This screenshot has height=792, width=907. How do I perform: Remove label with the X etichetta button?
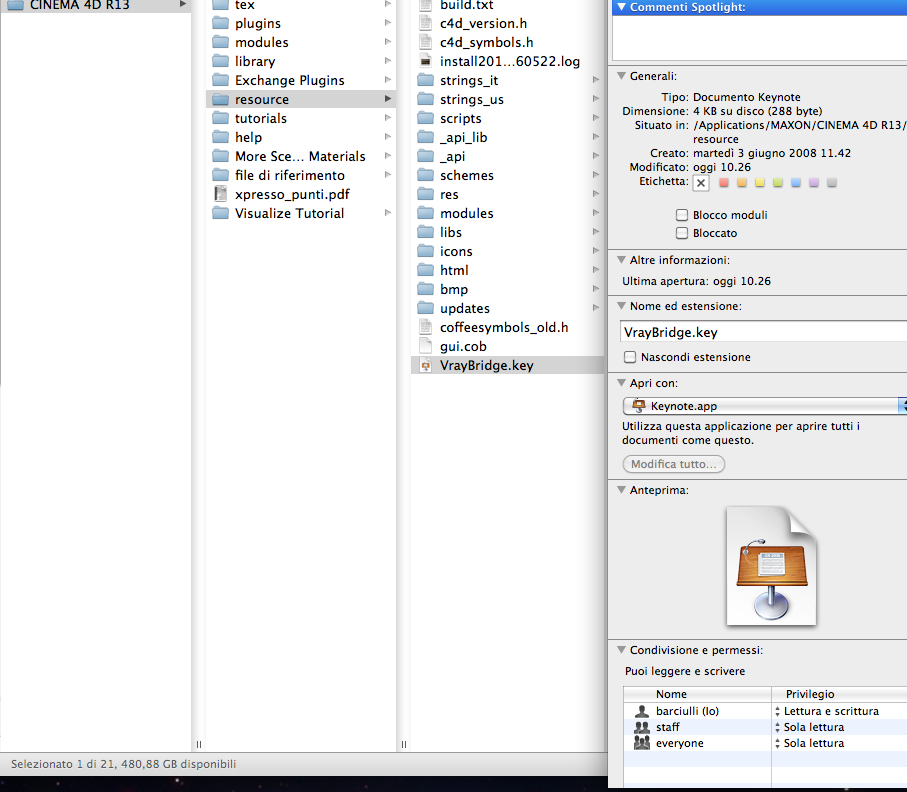[701, 183]
